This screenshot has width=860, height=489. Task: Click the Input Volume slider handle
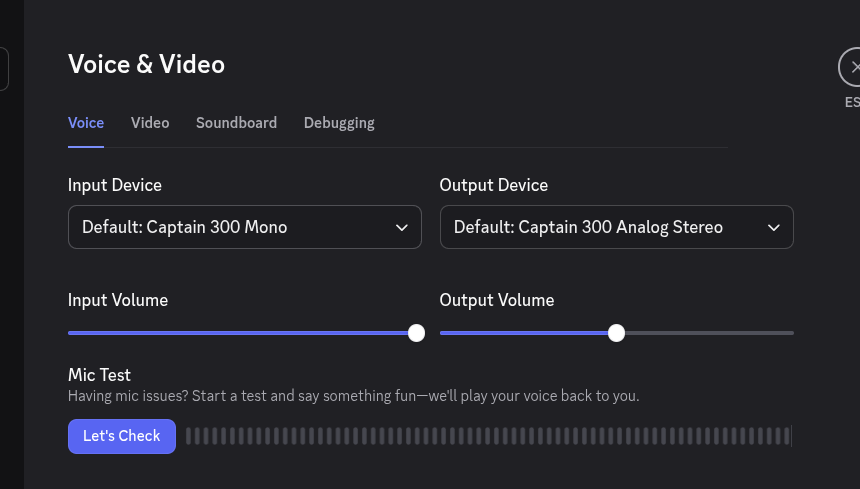tap(416, 333)
